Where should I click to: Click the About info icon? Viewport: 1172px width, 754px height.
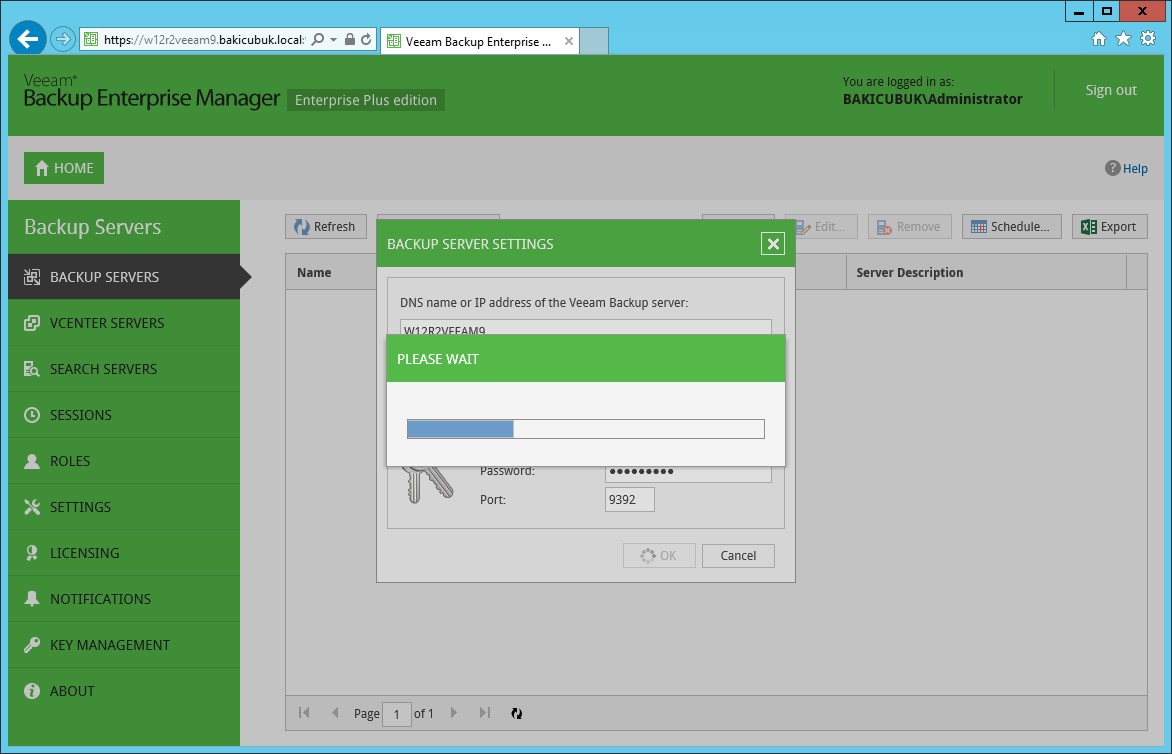pyautogui.click(x=31, y=691)
